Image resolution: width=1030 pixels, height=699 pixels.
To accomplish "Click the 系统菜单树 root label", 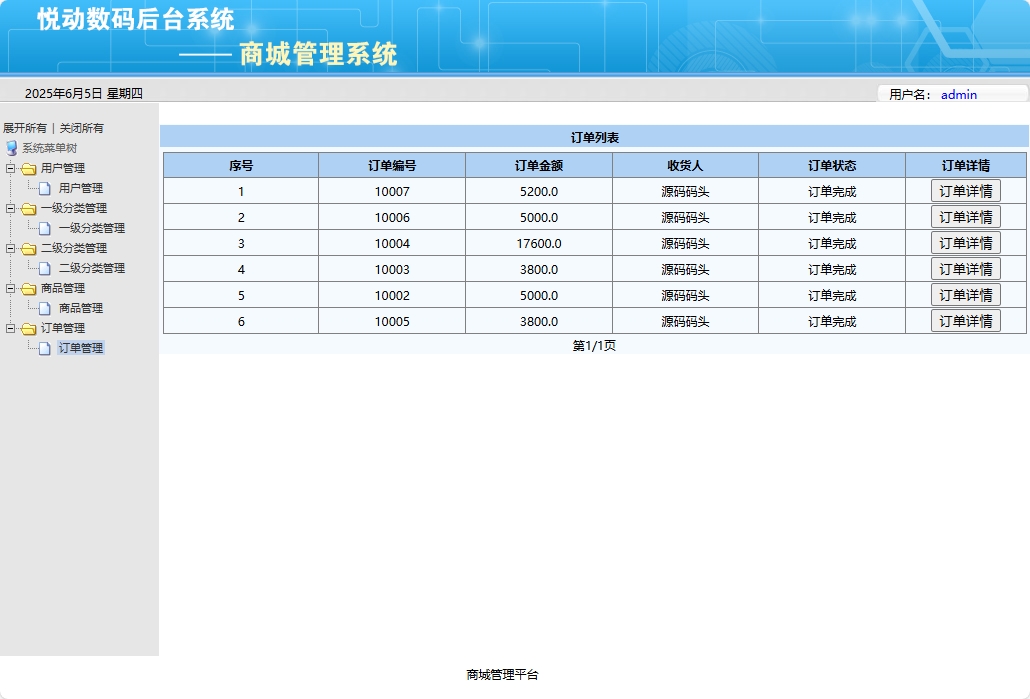I will (50, 148).
